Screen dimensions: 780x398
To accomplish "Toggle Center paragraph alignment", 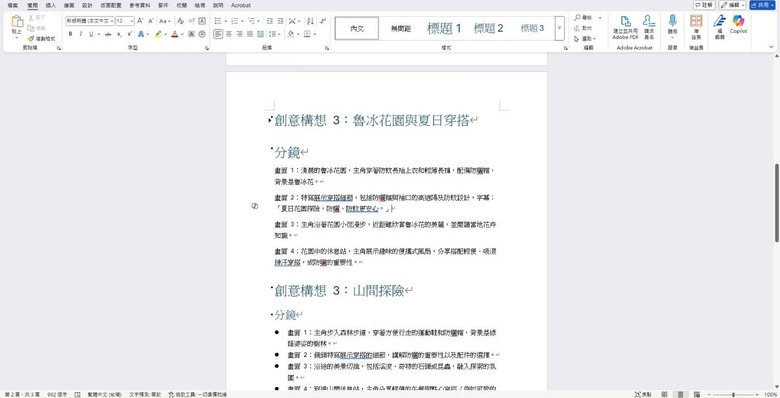I will click(x=229, y=34).
